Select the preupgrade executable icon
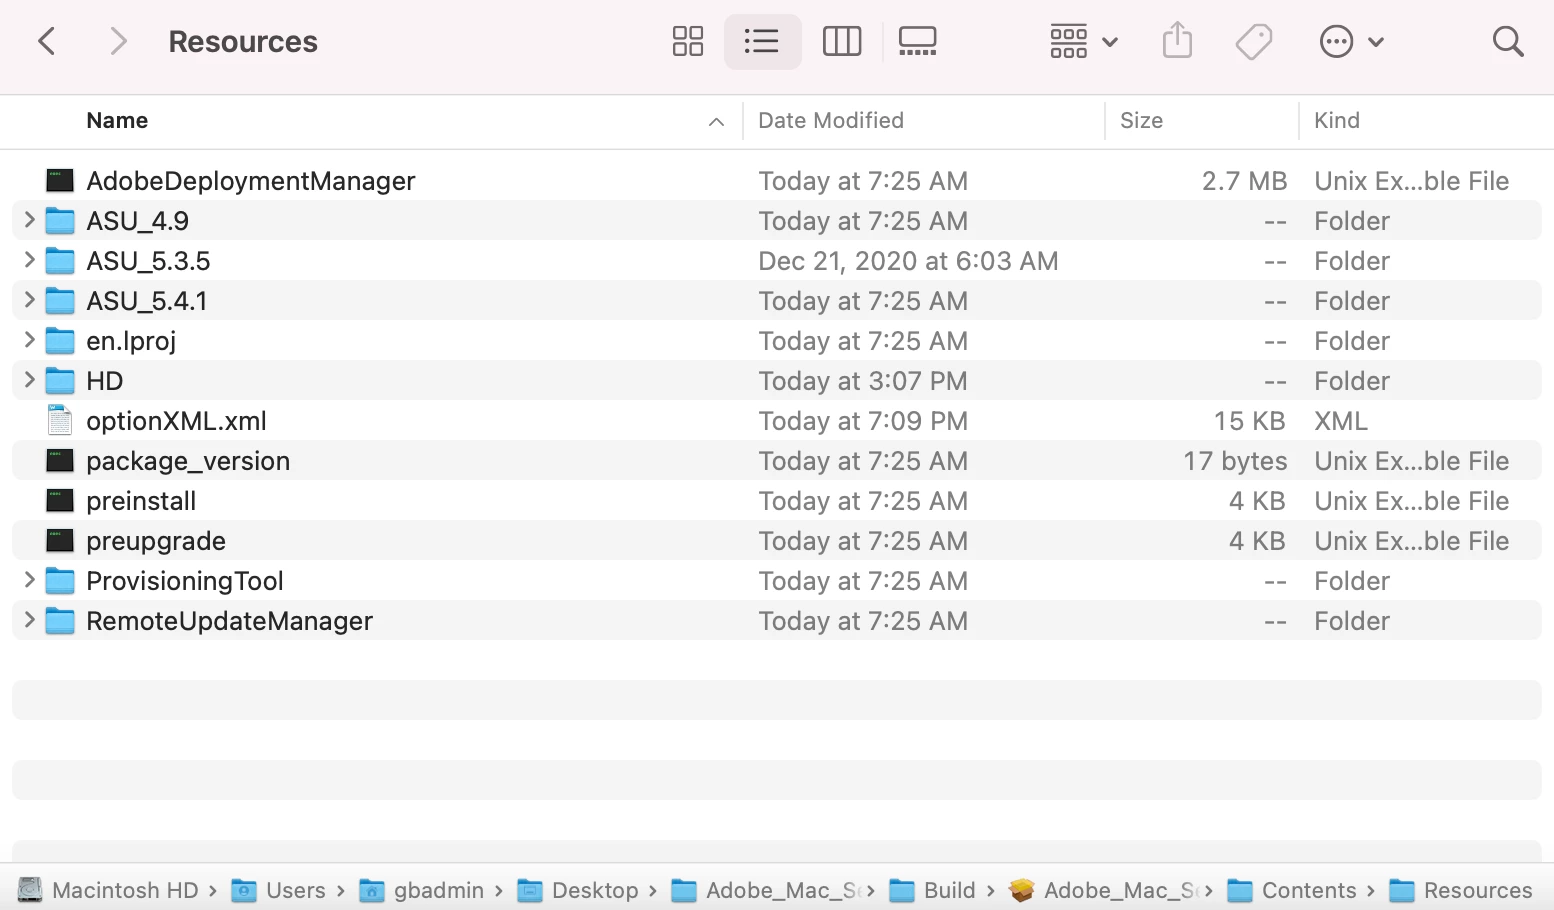The height and width of the screenshot is (910, 1554). 60,540
